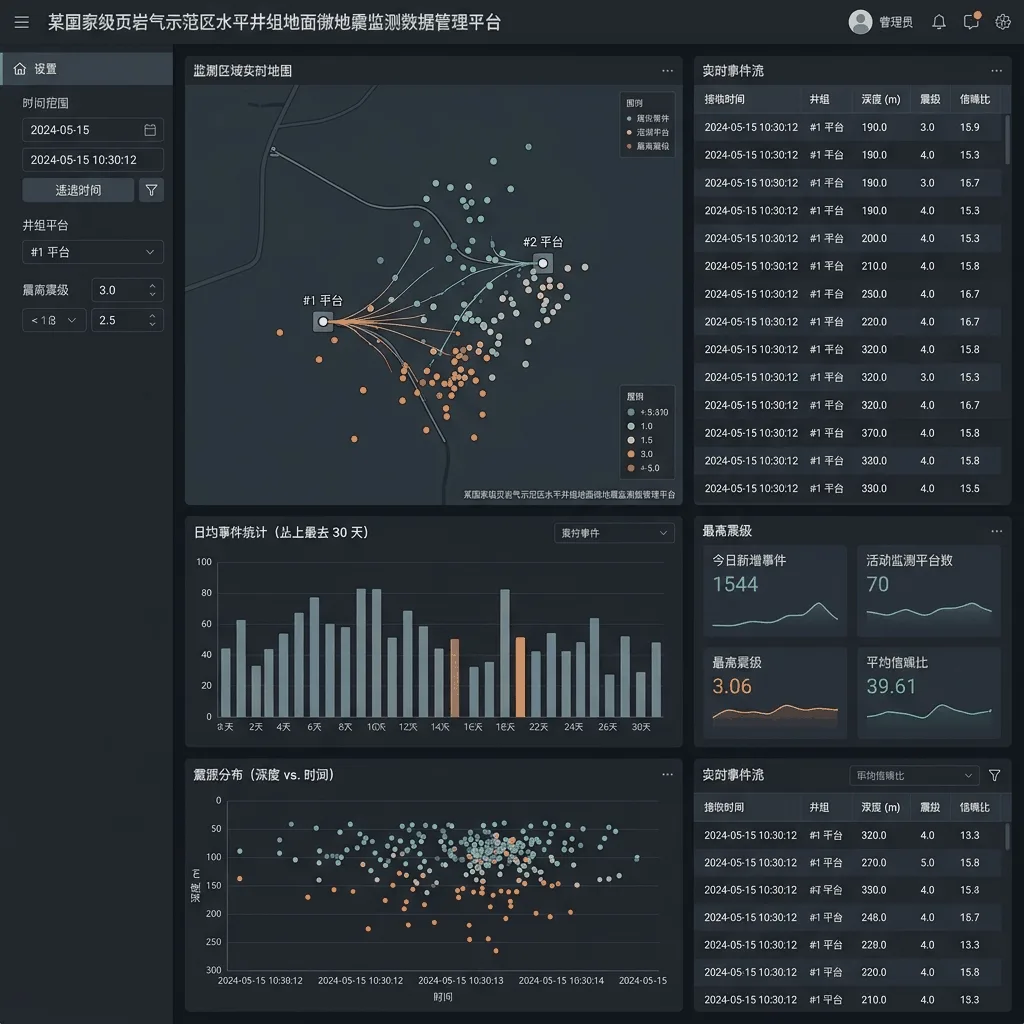Click the 2.5 value stepper field
The image size is (1024, 1024).
point(127,320)
